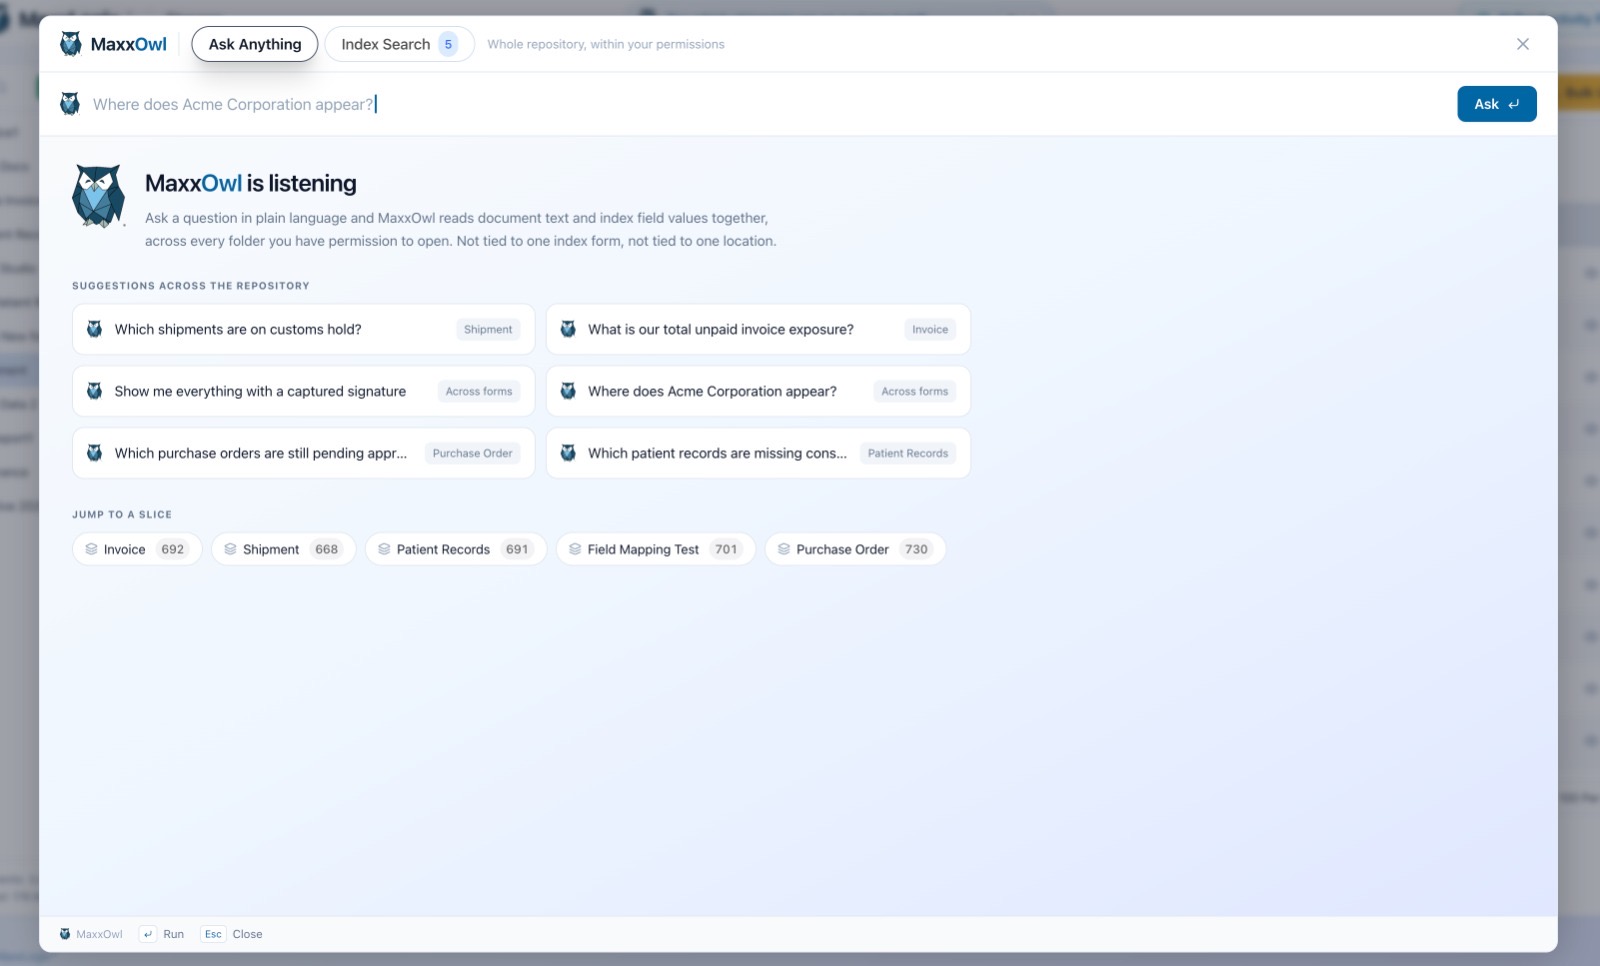The width and height of the screenshot is (1600, 966).
Task: Click the Enter key hint for Run
Action: (x=147, y=934)
